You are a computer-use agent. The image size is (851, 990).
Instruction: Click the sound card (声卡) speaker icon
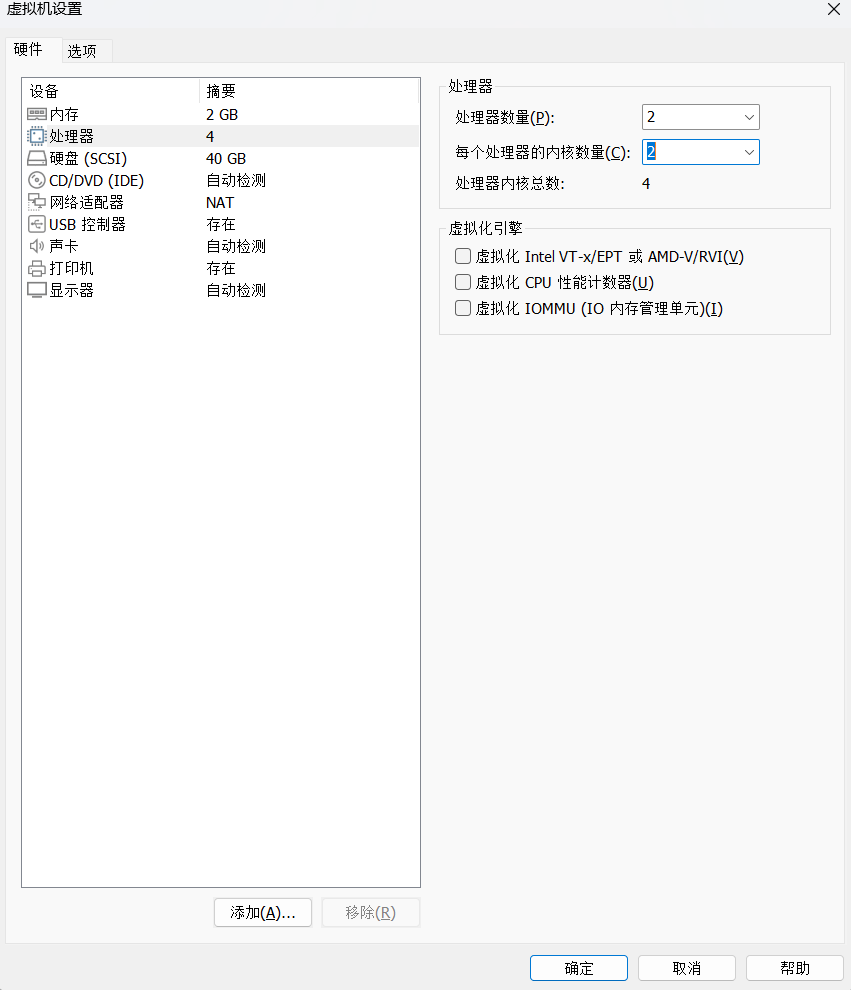click(x=37, y=246)
